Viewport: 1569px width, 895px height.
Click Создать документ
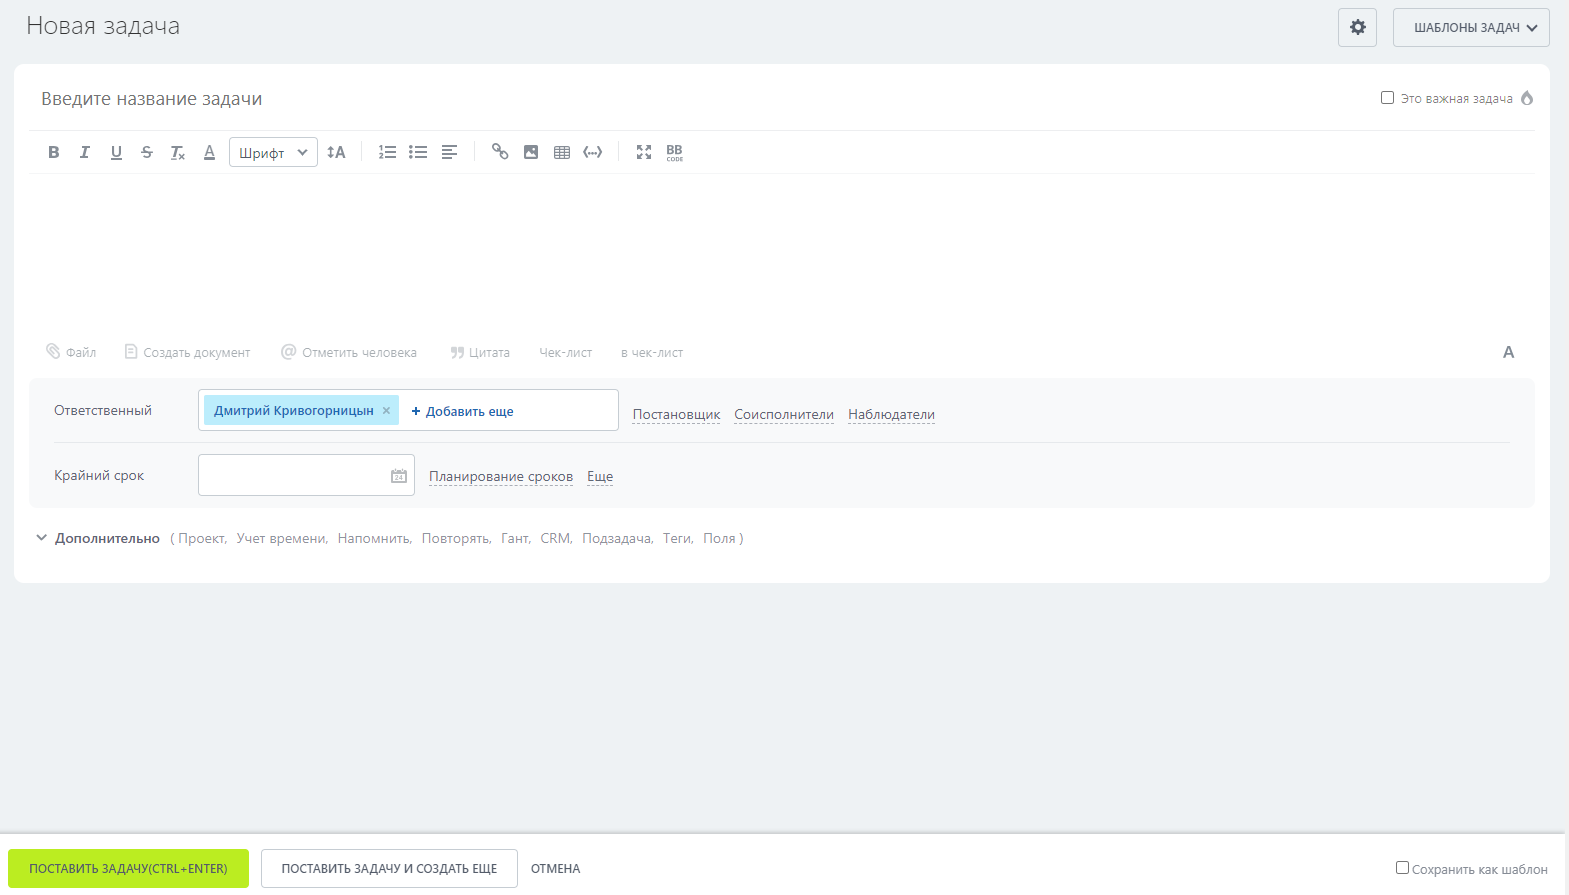pyautogui.click(x=187, y=352)
